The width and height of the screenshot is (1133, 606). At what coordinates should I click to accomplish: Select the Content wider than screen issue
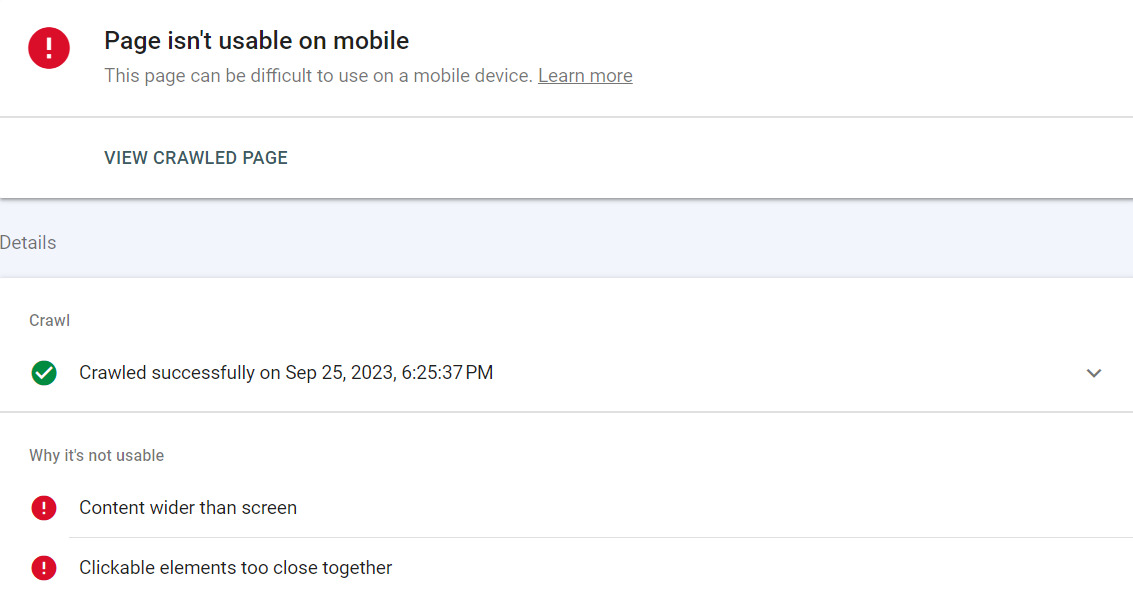click(188, 508)
